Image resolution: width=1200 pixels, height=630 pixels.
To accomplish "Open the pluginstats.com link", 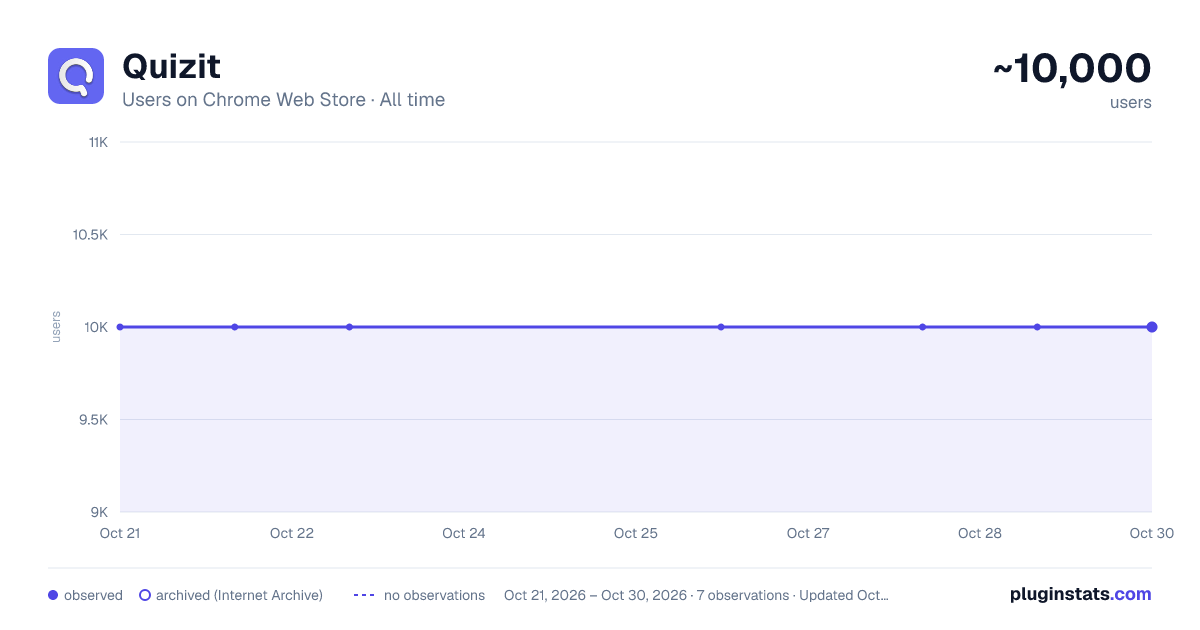I will click(x=1081, y=594).
